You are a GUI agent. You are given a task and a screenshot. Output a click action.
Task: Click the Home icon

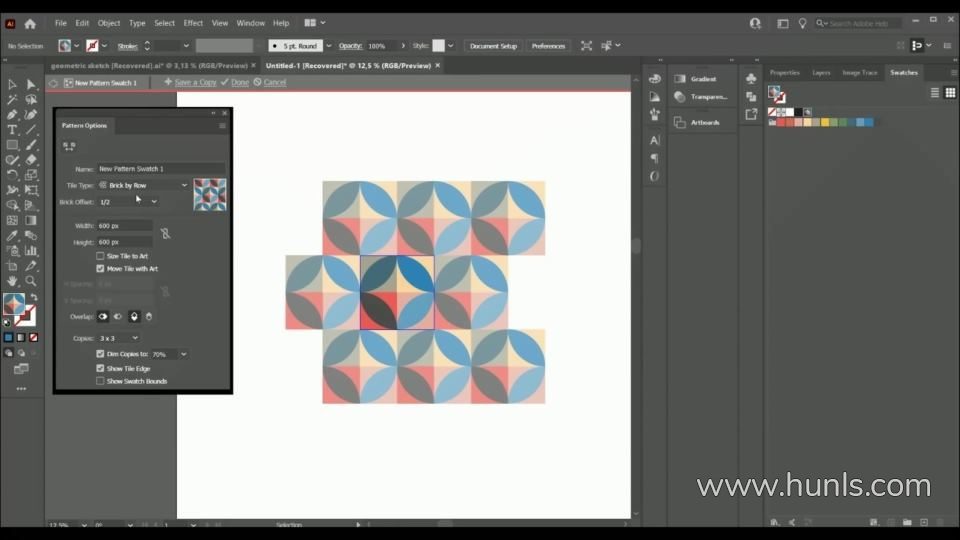pos(30,24)
